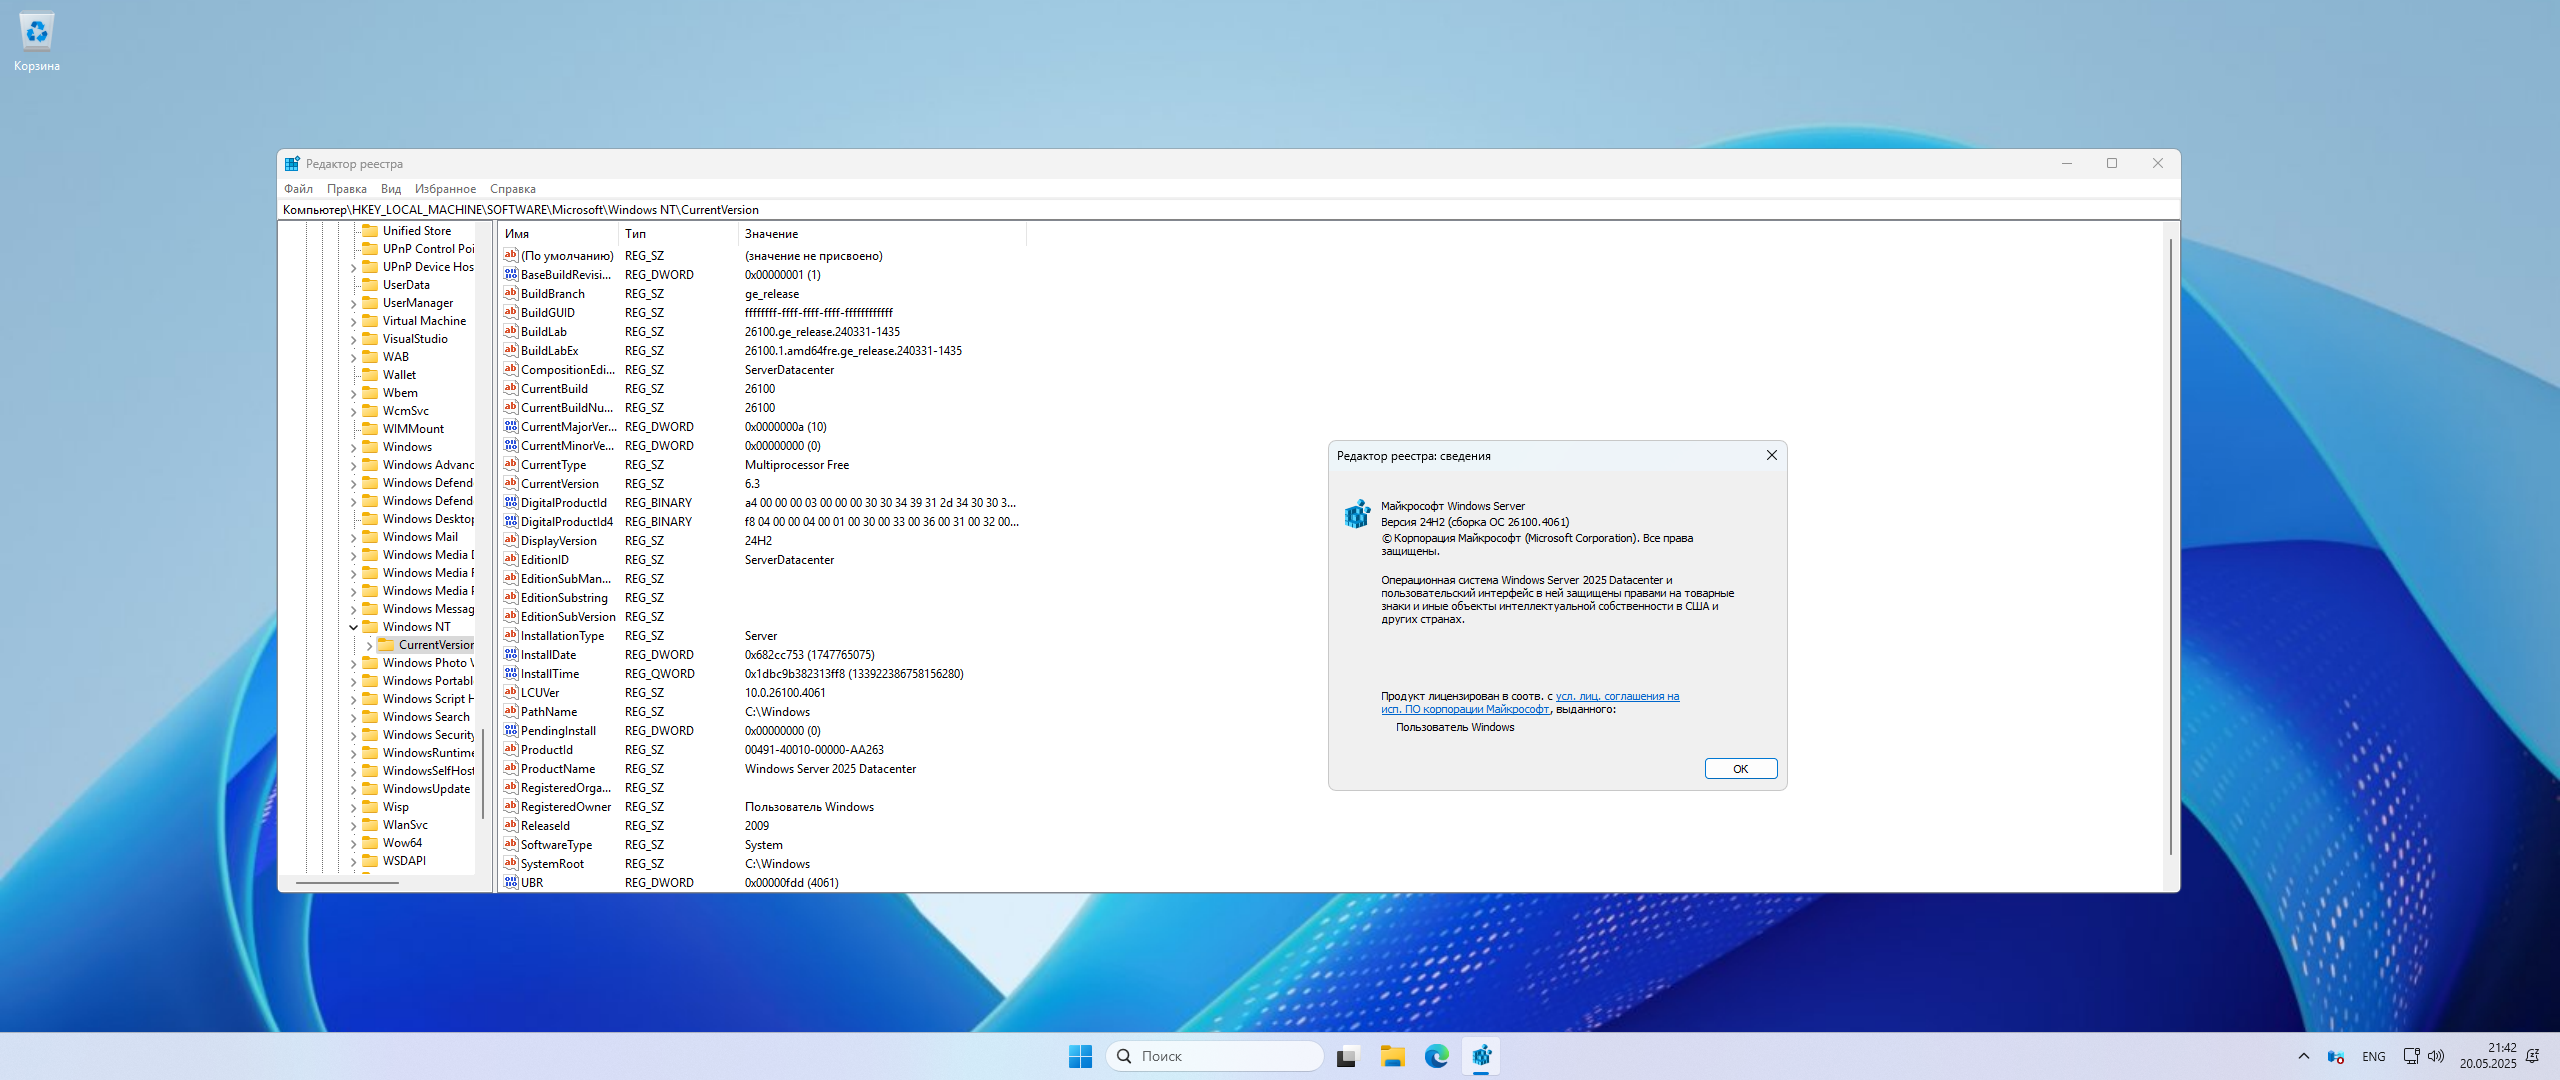The height and width of the screenshot is (1080, 2560).
Task: Click the REG_DWORD icon beside InstallDate
Action: (x=510, y=654)
